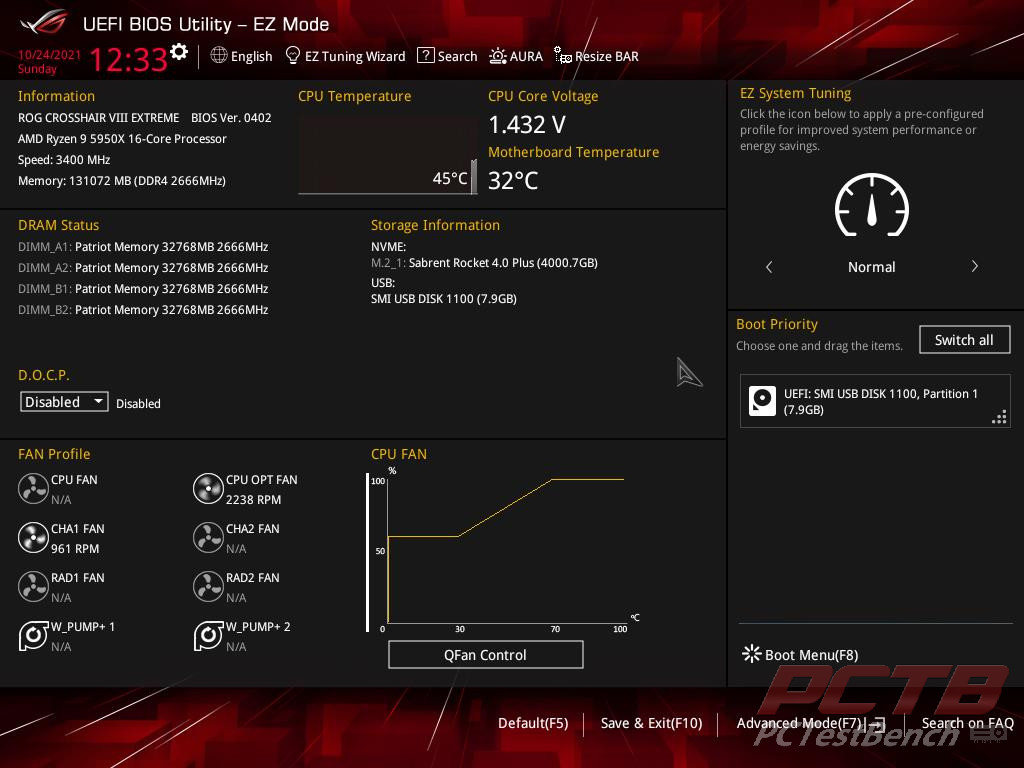The width and height of the screenshot is (1024, 768).
Task: Click the EZ System Tuning gauge icon
Action: [x=872, y=205]
